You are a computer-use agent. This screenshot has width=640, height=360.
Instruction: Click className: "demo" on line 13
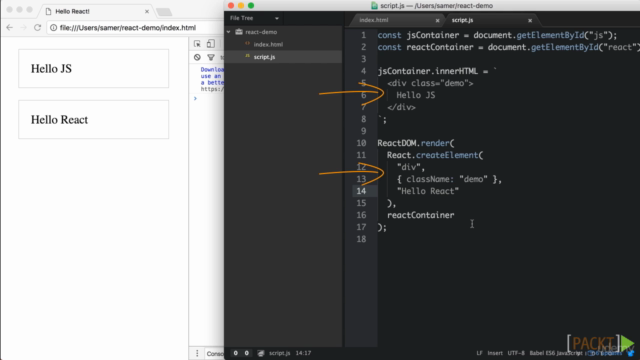(447, 179)
